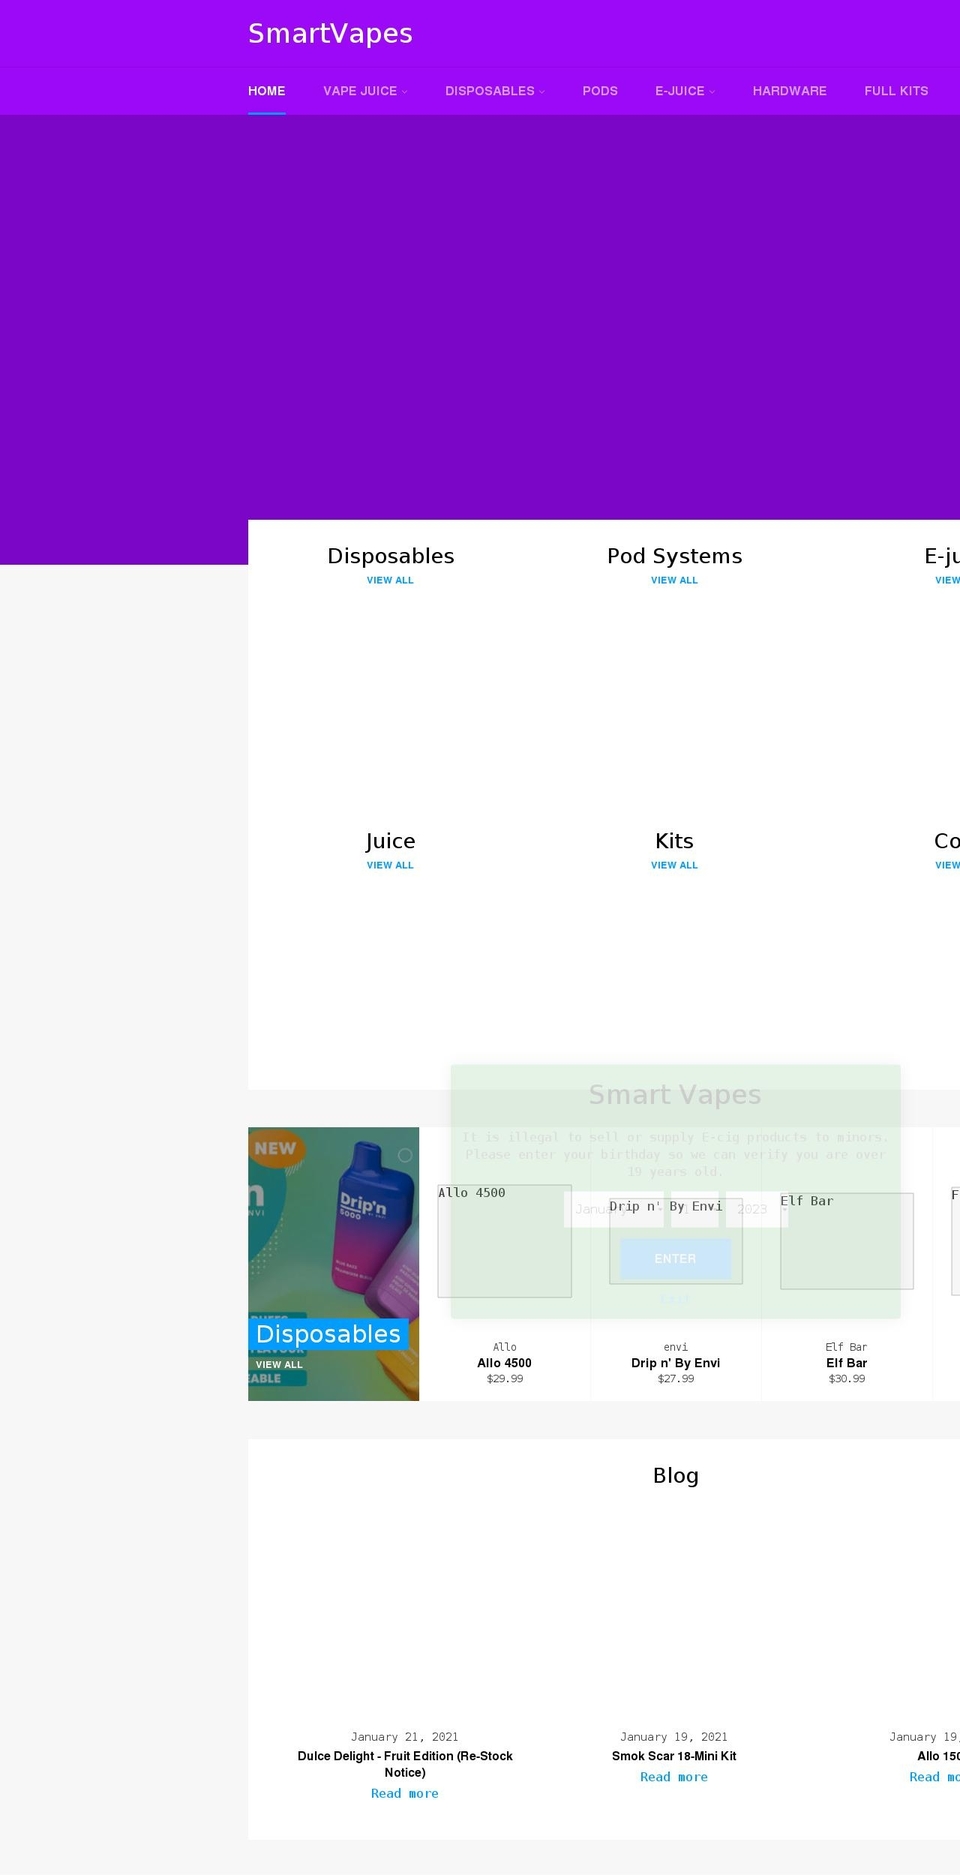Click Read more under Smok Scar post
The image size is (960, 1875).
[674, 1777]
